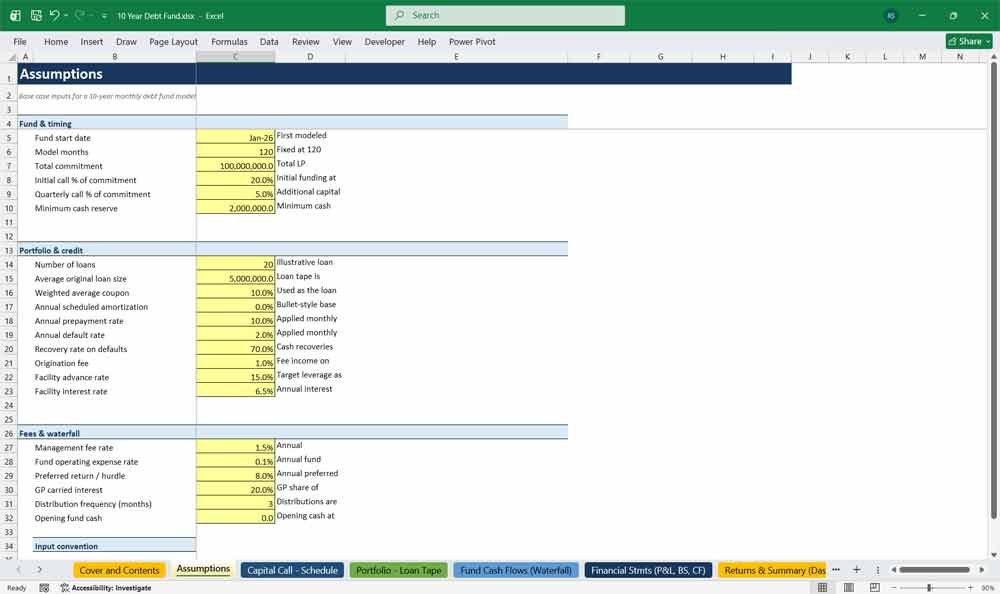Click the Fund start date value Jan-26

pyautogui.click(x=235, y=137)
